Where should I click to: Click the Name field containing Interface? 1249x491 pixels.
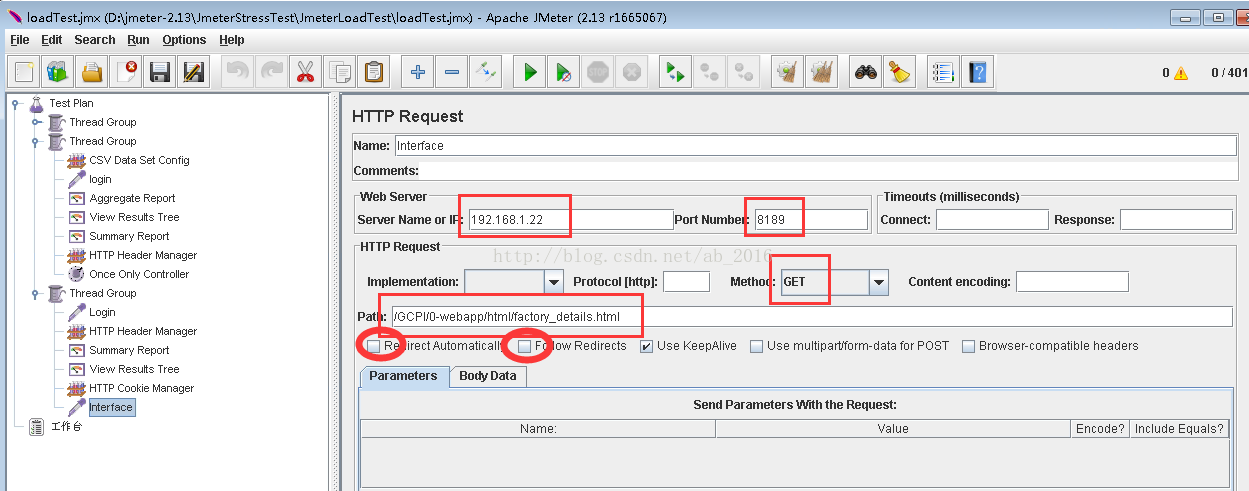(816, 145)
